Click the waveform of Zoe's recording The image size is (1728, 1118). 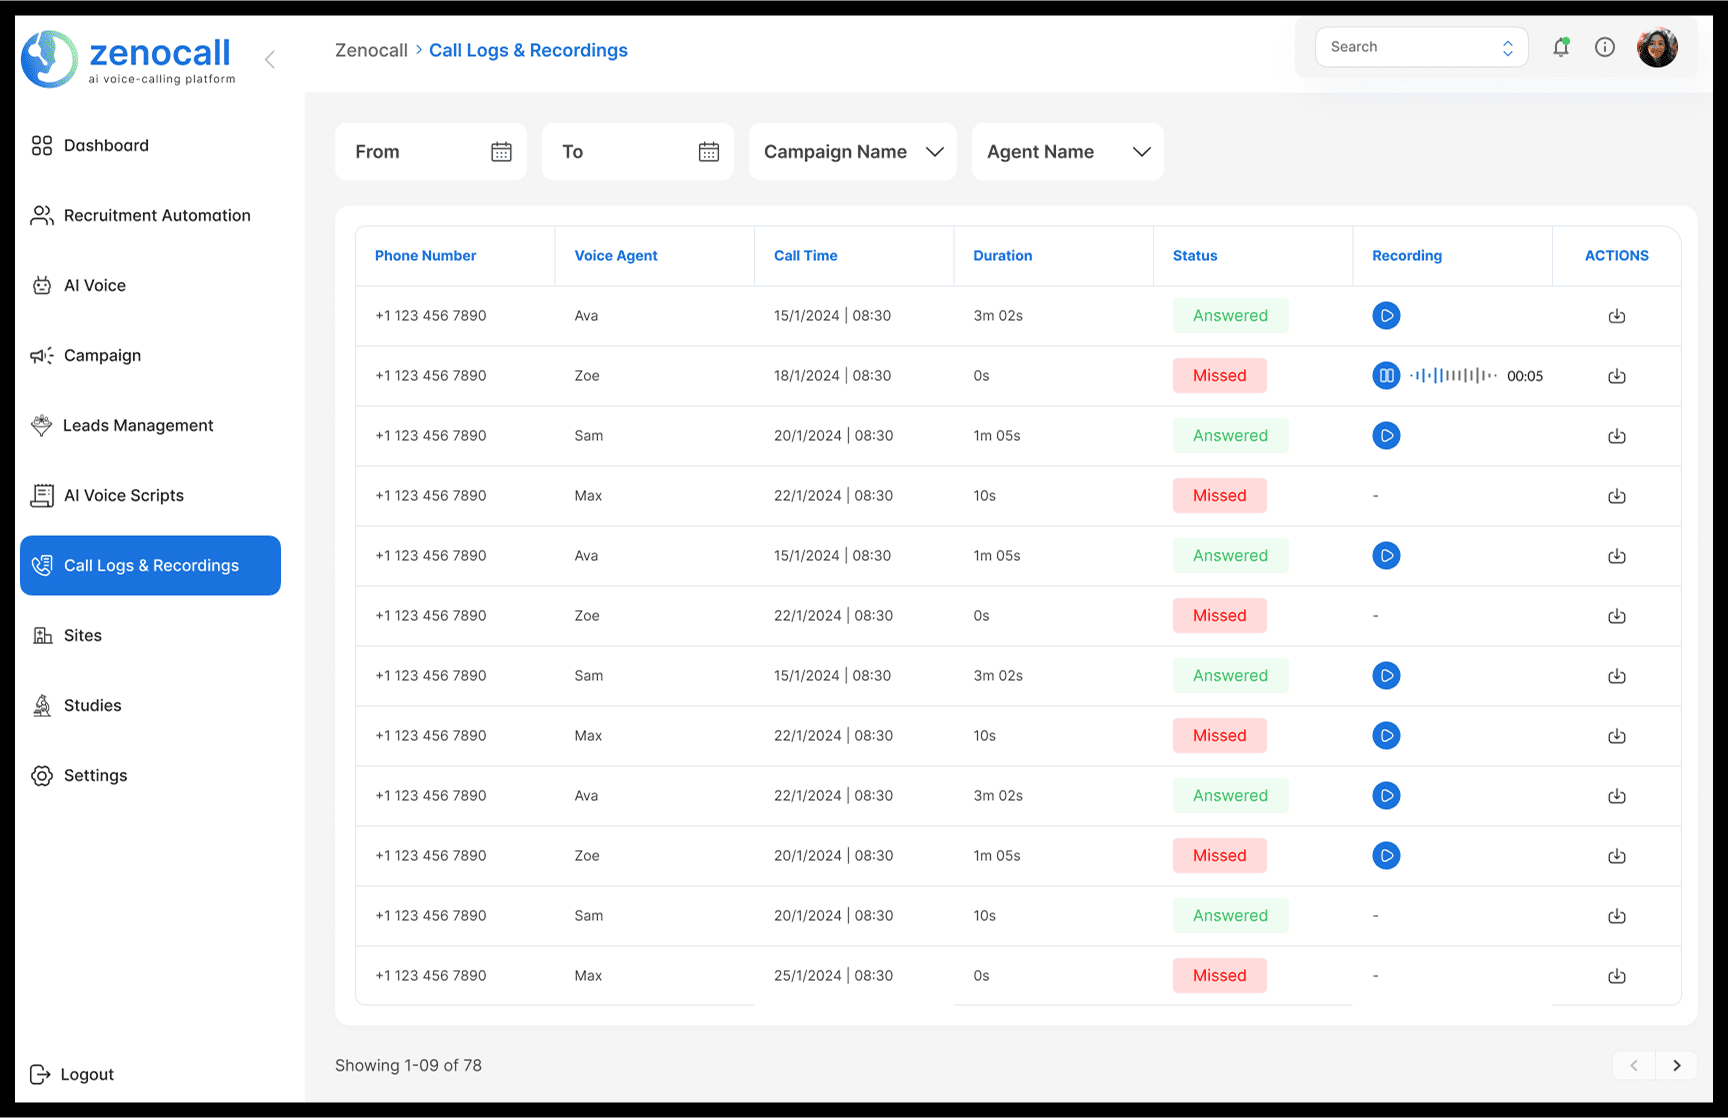(1452, 375)
